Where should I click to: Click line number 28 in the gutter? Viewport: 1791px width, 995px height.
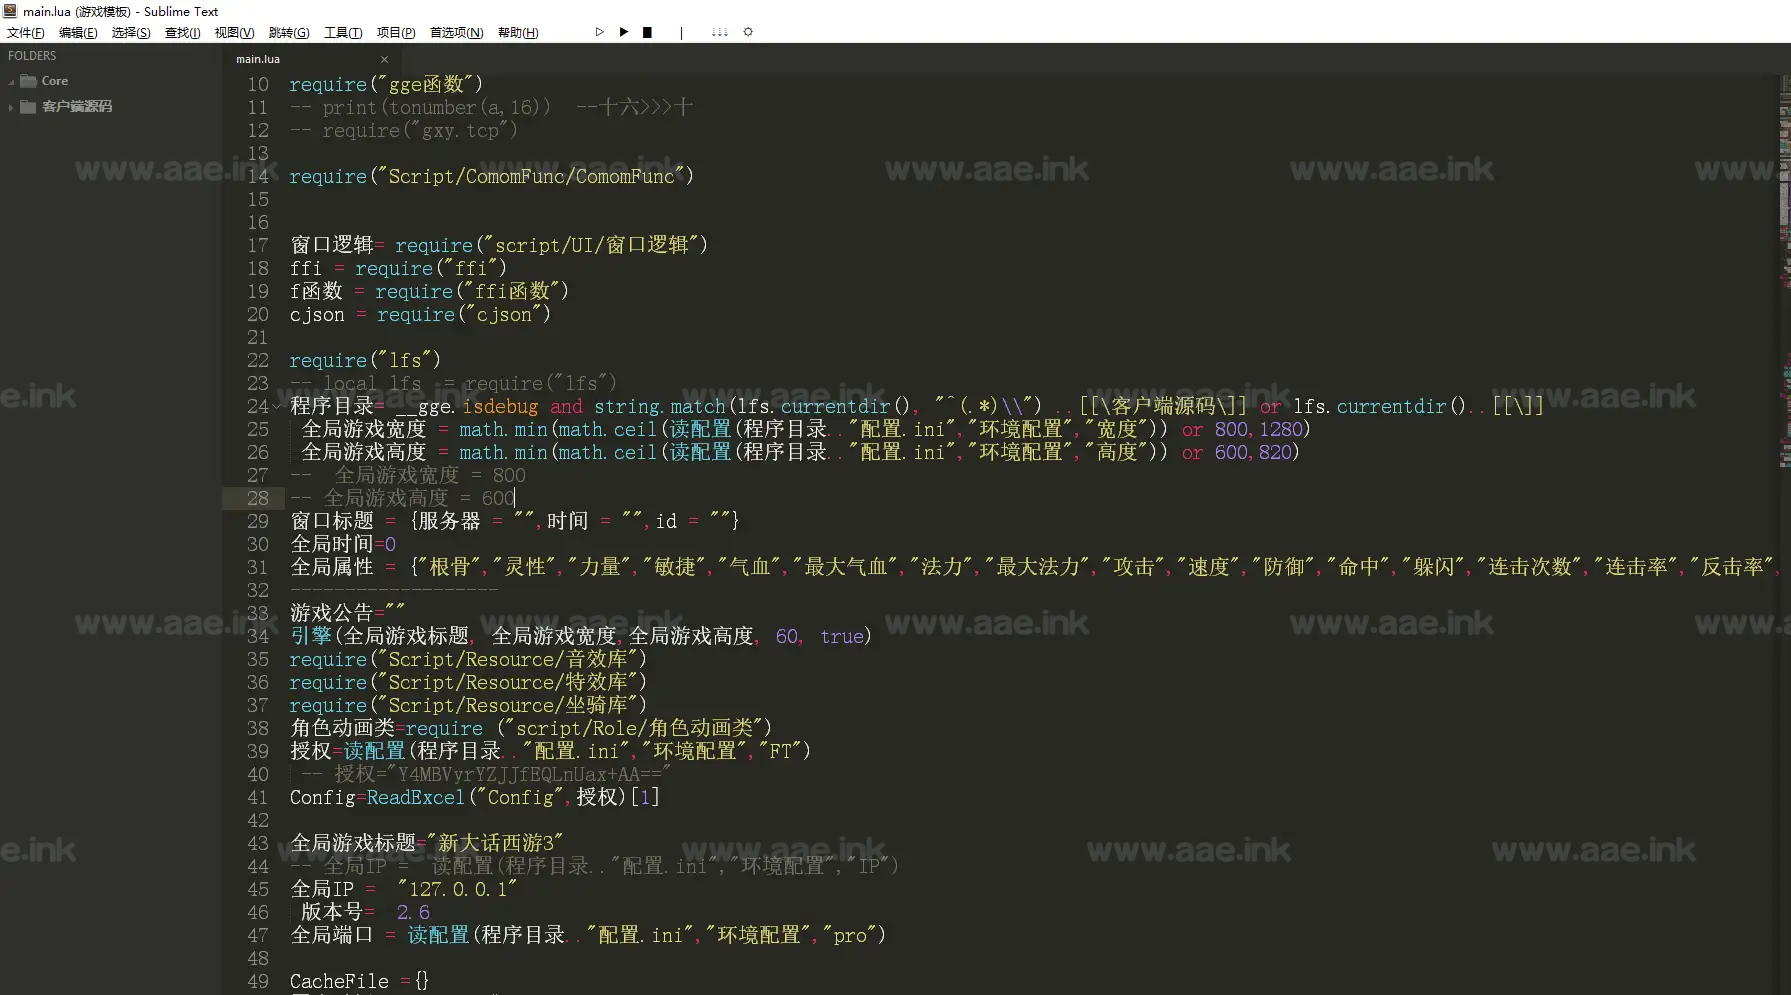pos(258,498)
